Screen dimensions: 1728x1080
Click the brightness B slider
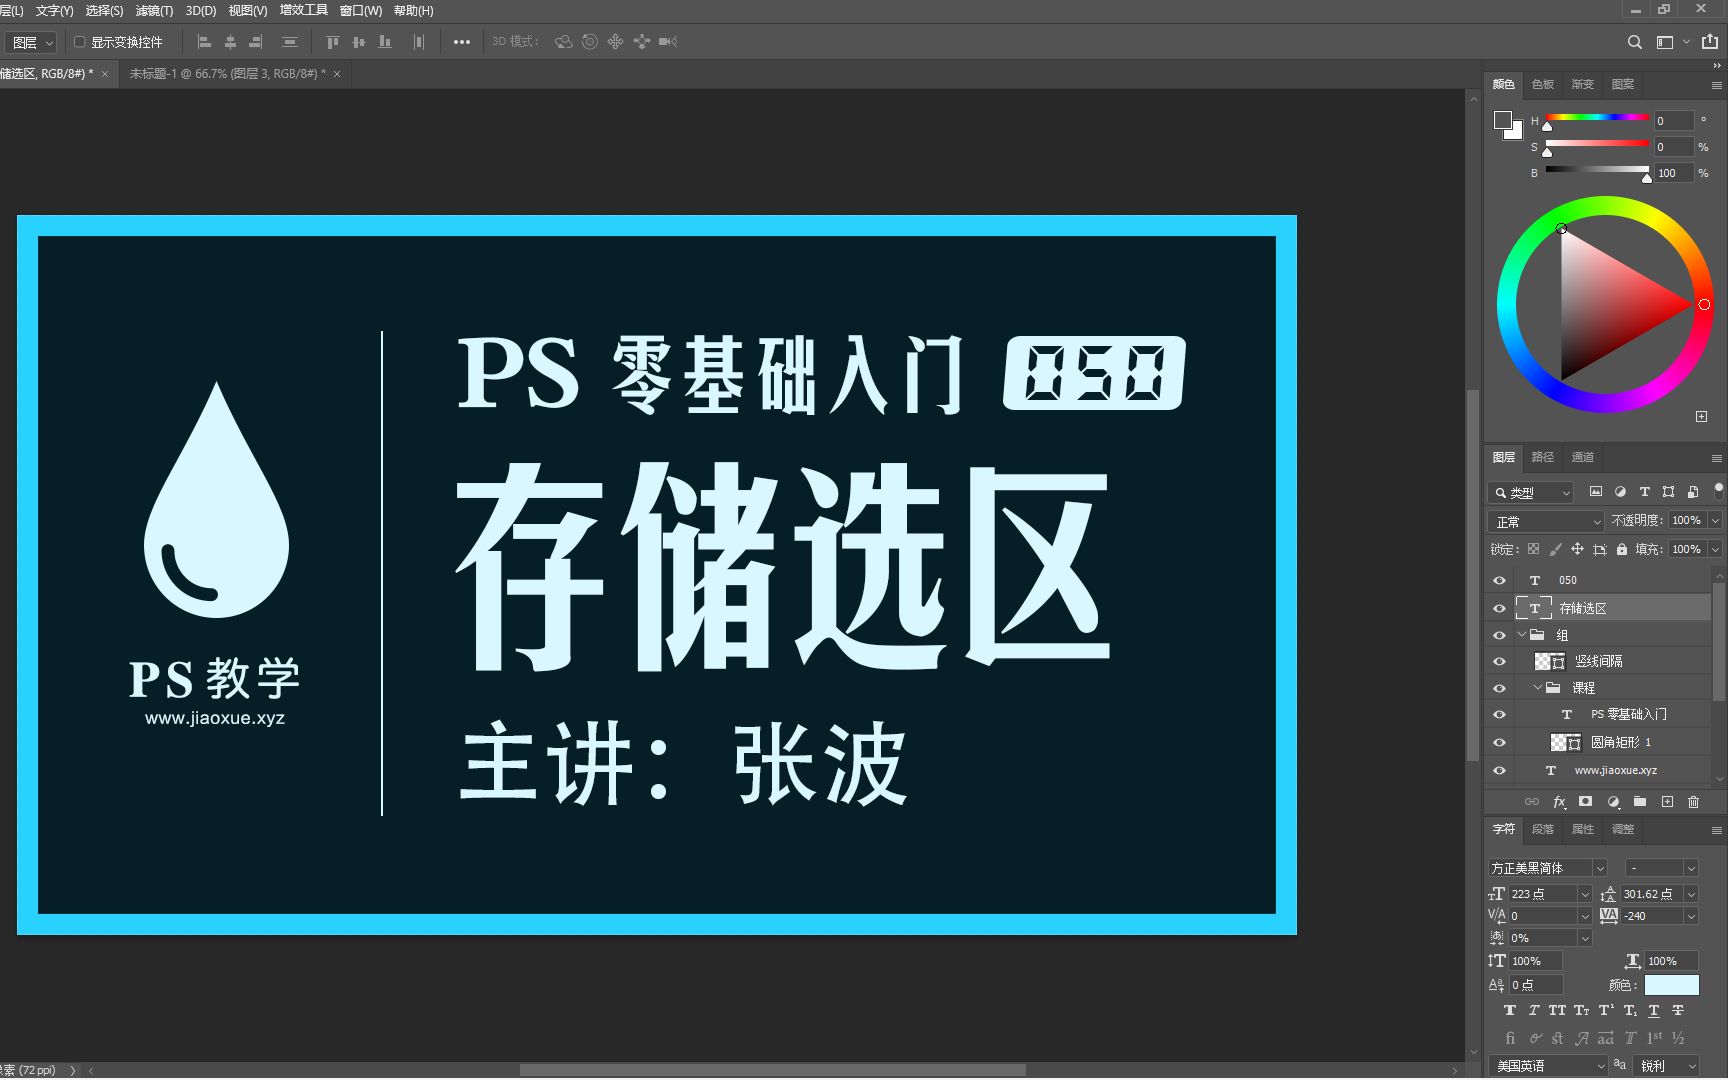tap(1597, 169)
